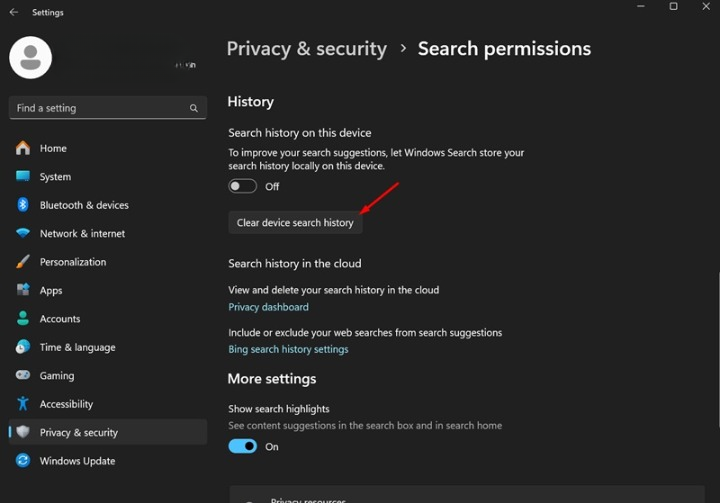Open Windows Update page
The width and height of the screenshot is (720, 503).
107,460
